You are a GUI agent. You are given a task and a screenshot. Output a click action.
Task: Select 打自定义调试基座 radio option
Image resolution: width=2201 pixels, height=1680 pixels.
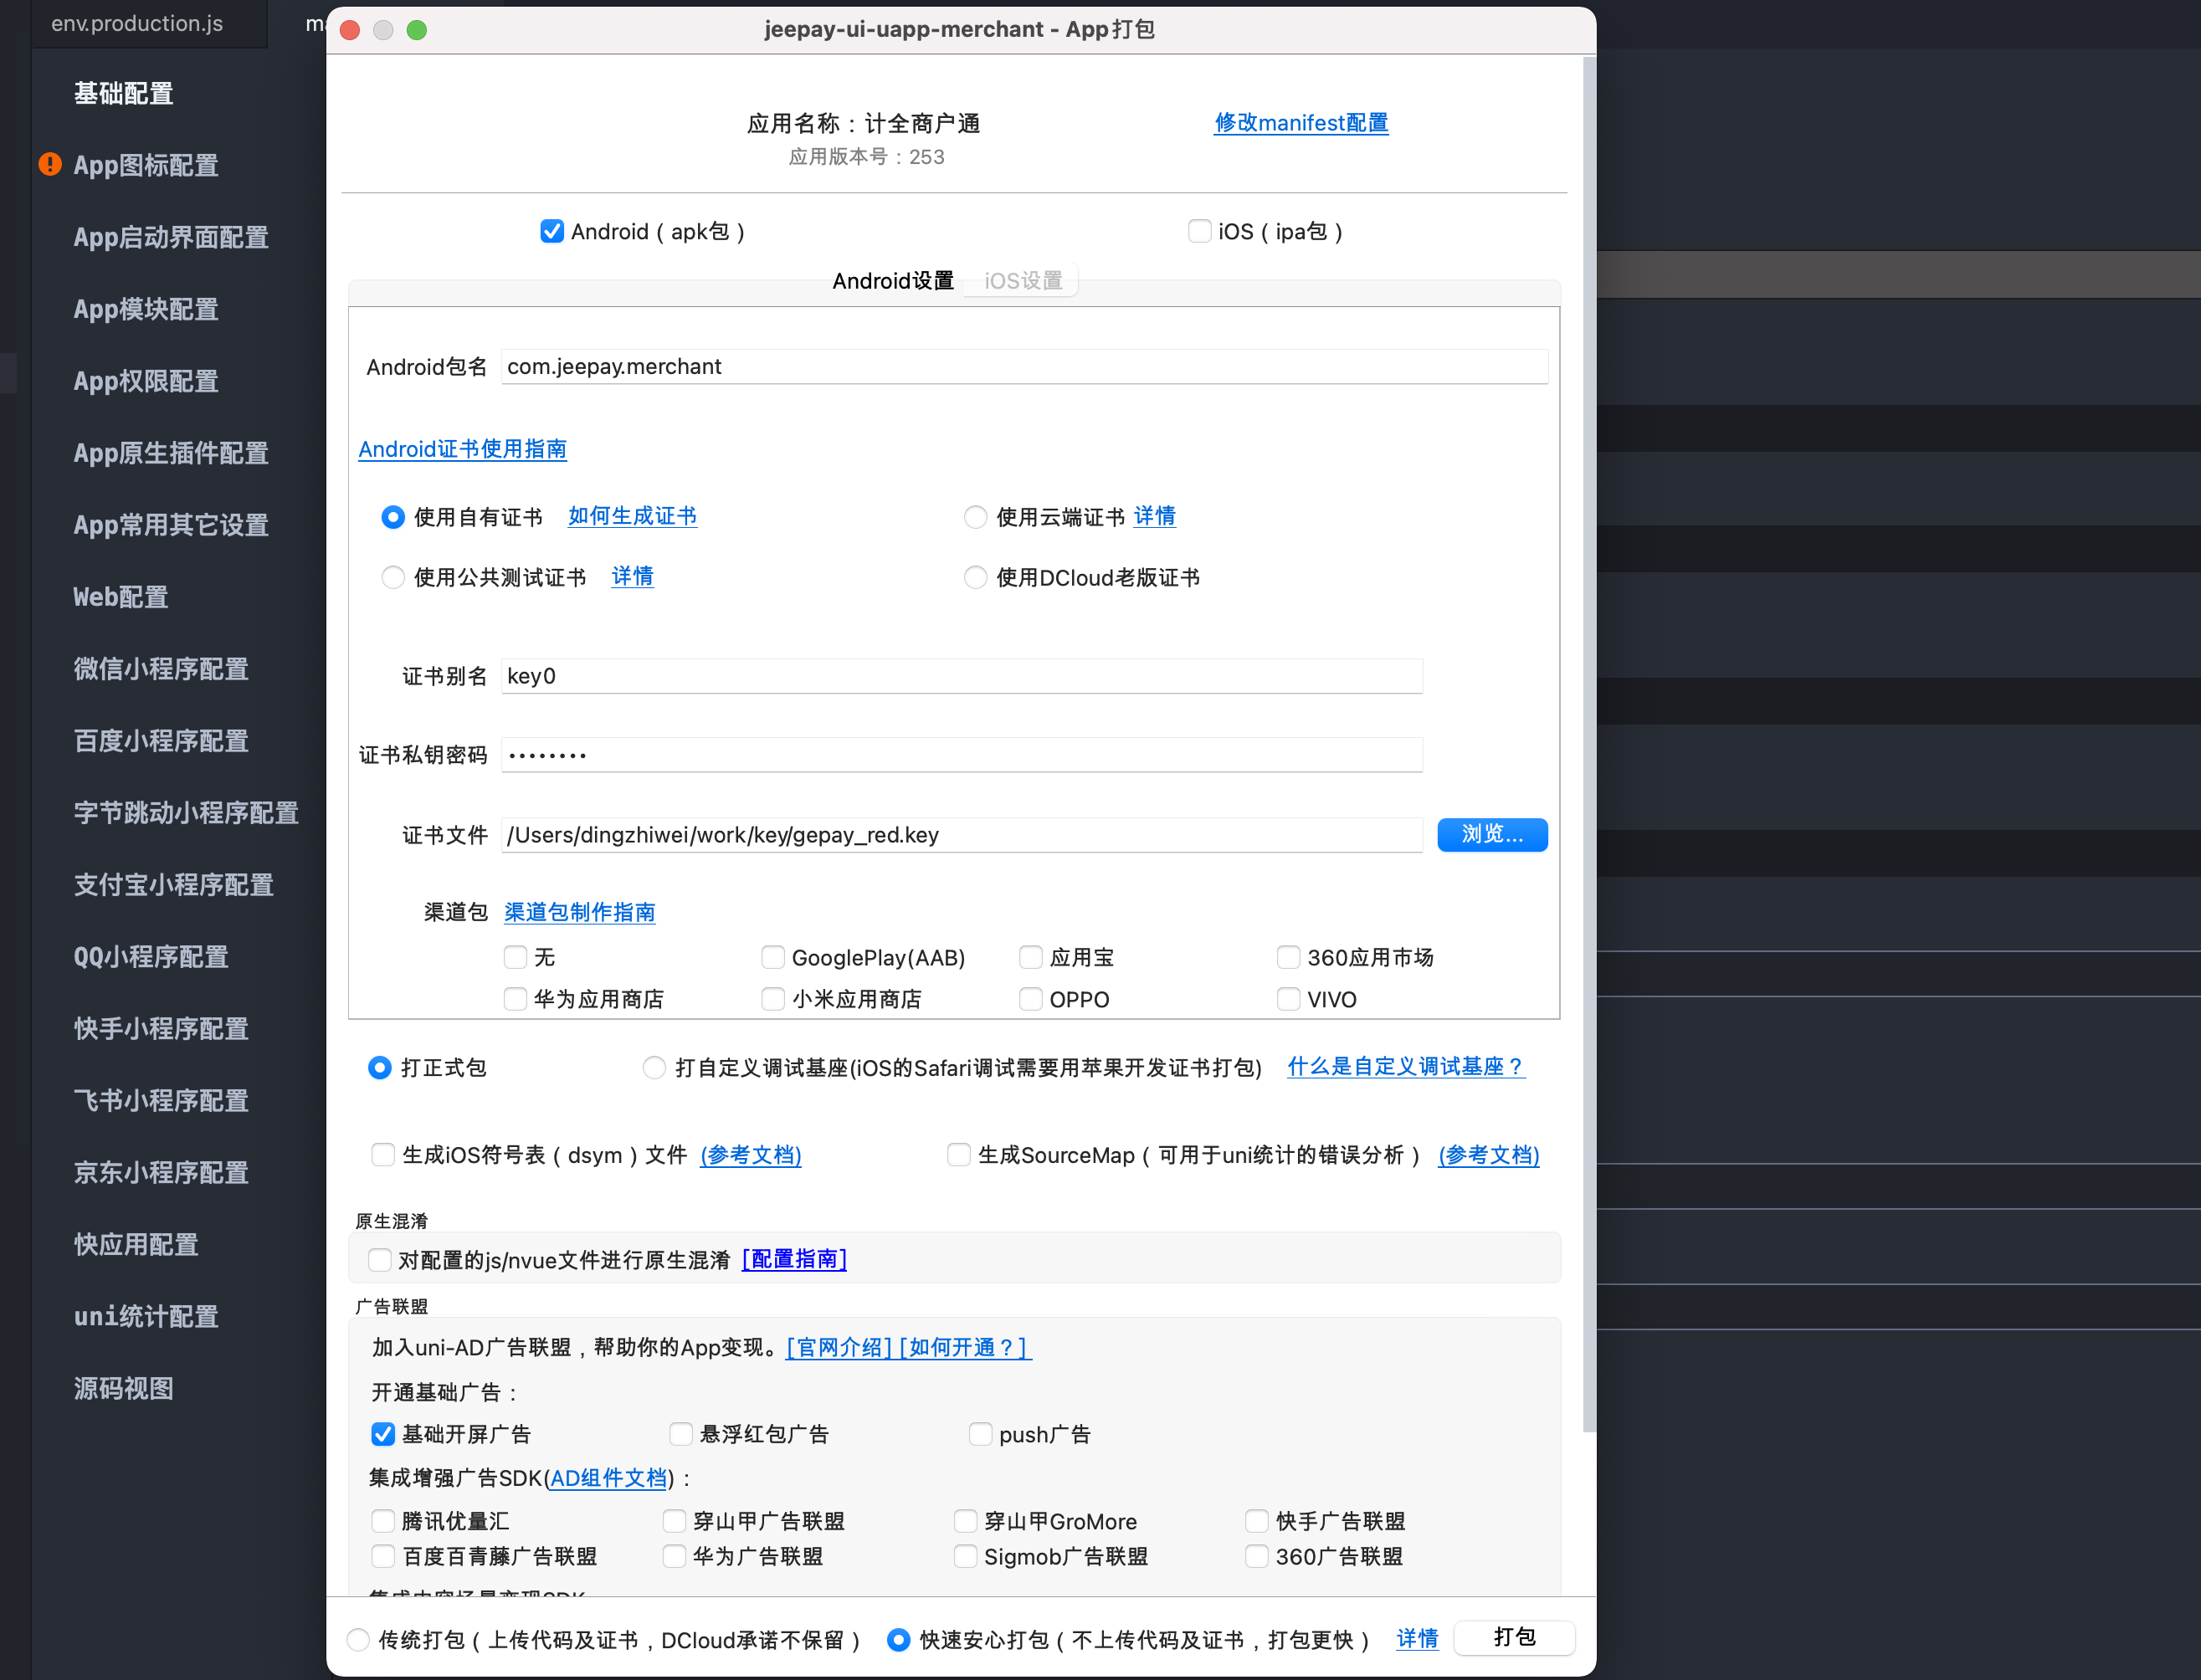coord(654,1067)
